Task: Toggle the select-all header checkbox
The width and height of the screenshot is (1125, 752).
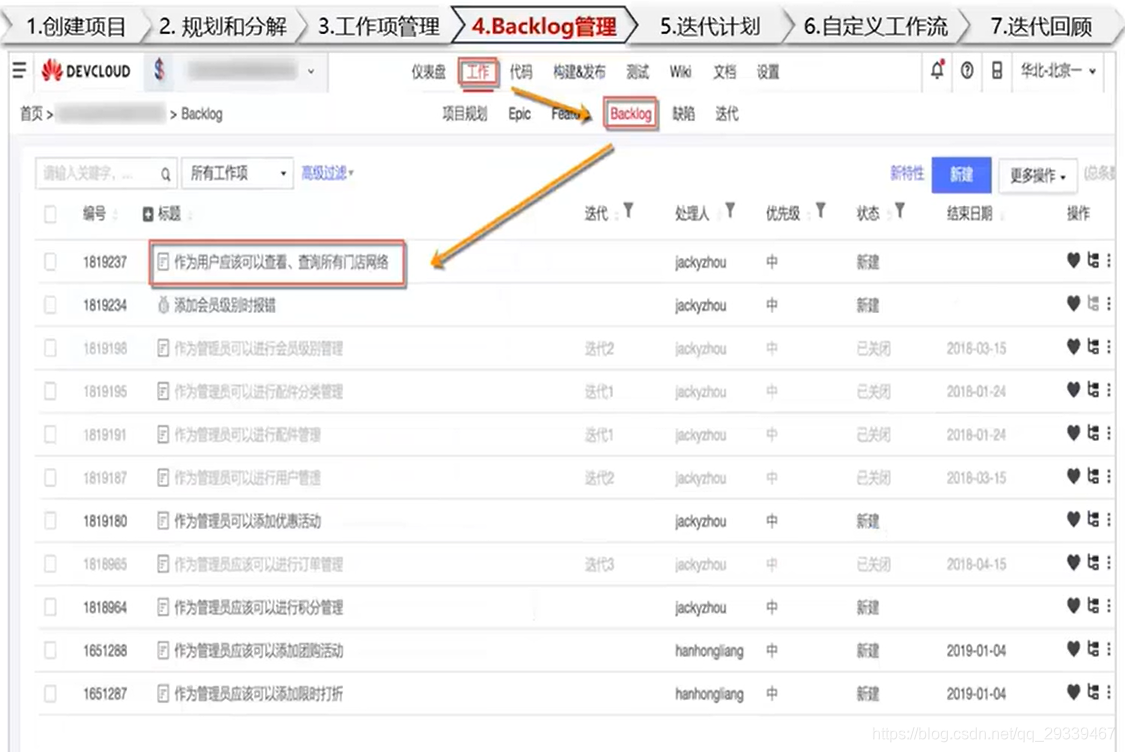Action: (50, 214)
